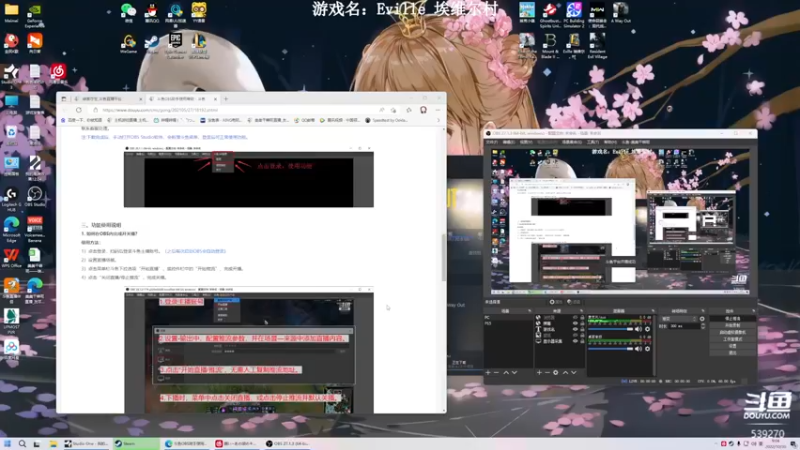Image resolution: width=800 pixels, height=450 pixels.
Task: Move the selected source down in OBS
Action: (573, 372)
